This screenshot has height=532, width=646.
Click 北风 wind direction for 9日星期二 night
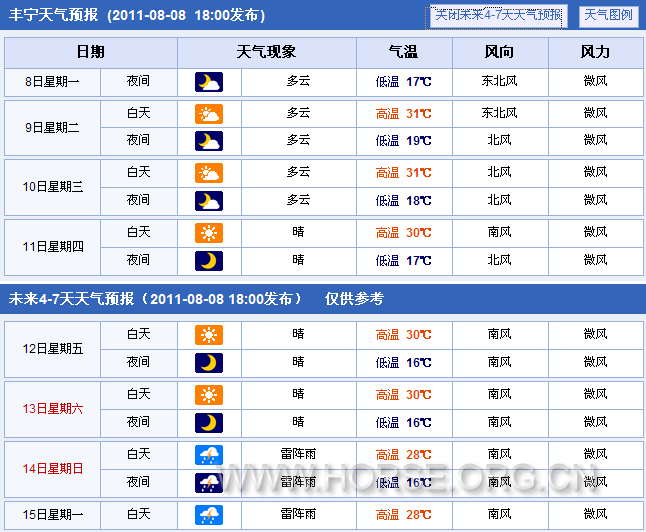(499, 140)
